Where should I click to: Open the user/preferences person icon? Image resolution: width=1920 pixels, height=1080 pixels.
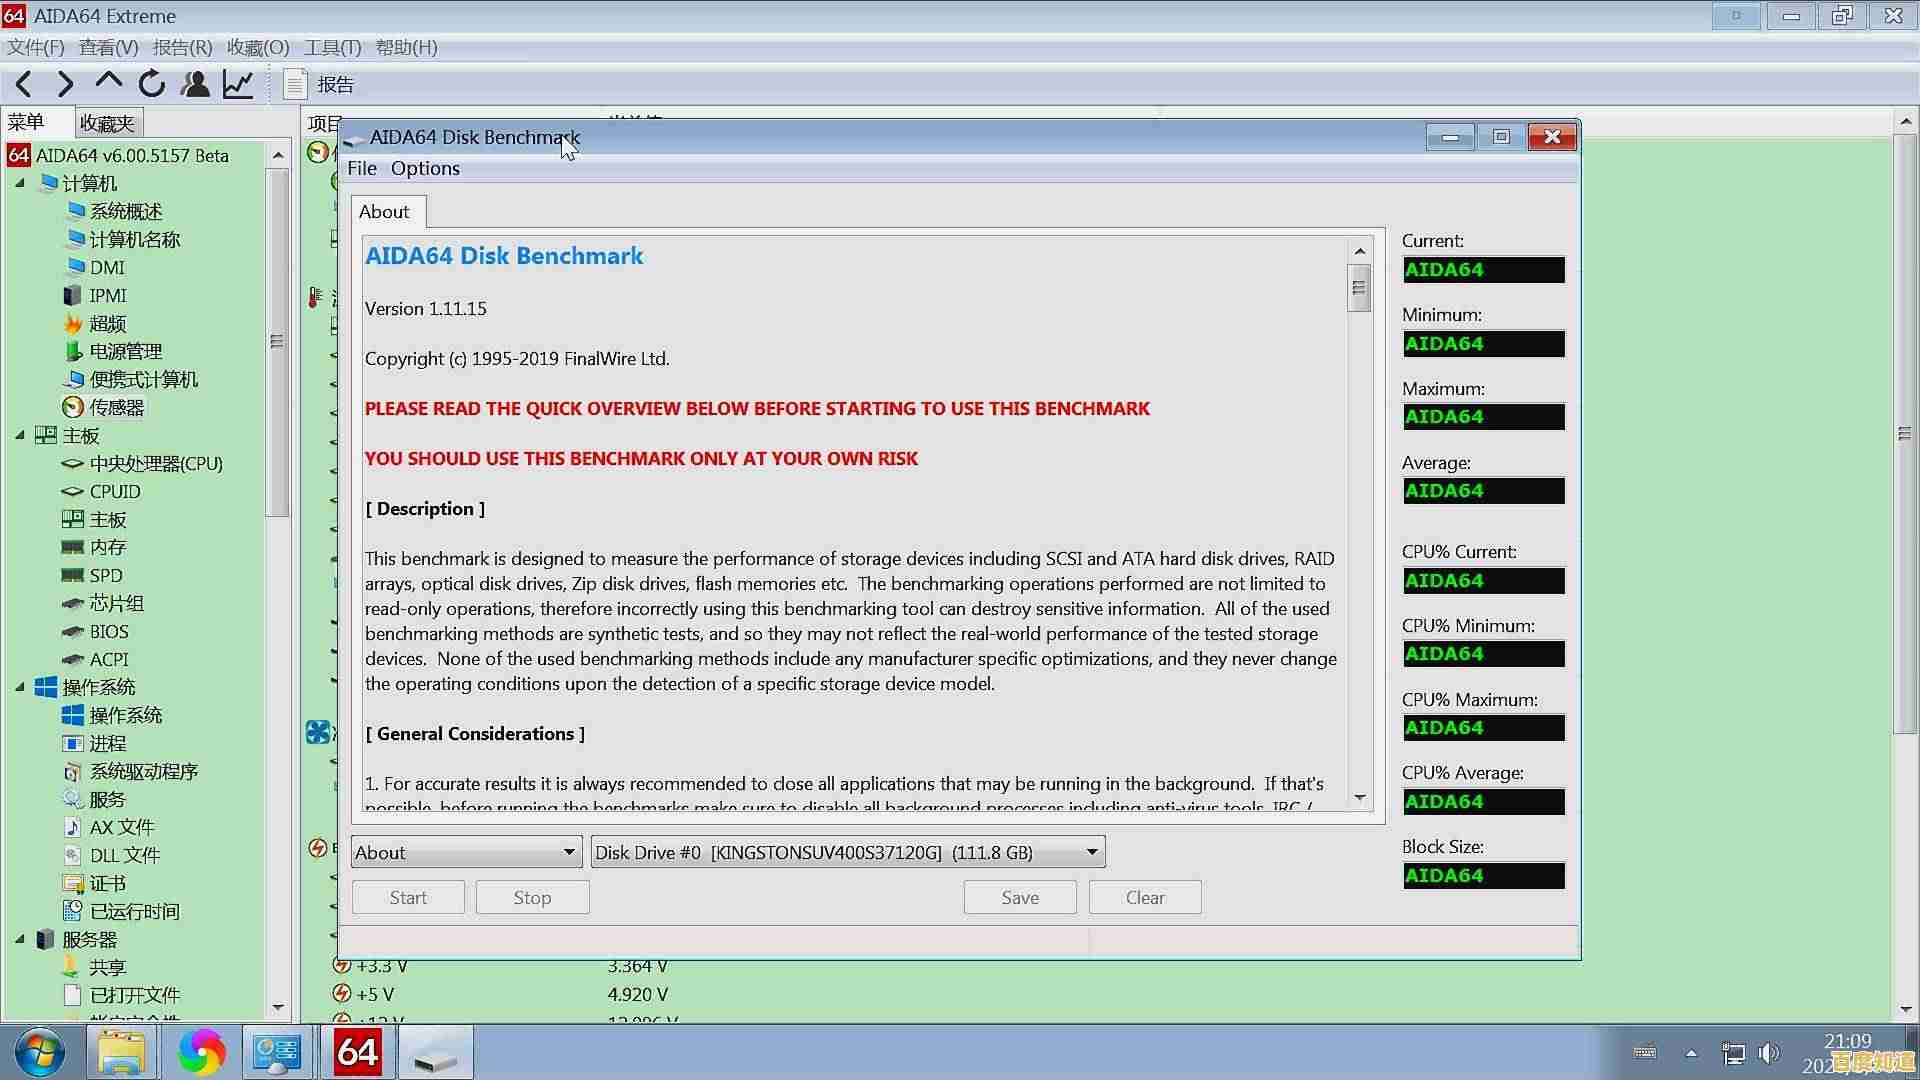click(x=195, y=85)
